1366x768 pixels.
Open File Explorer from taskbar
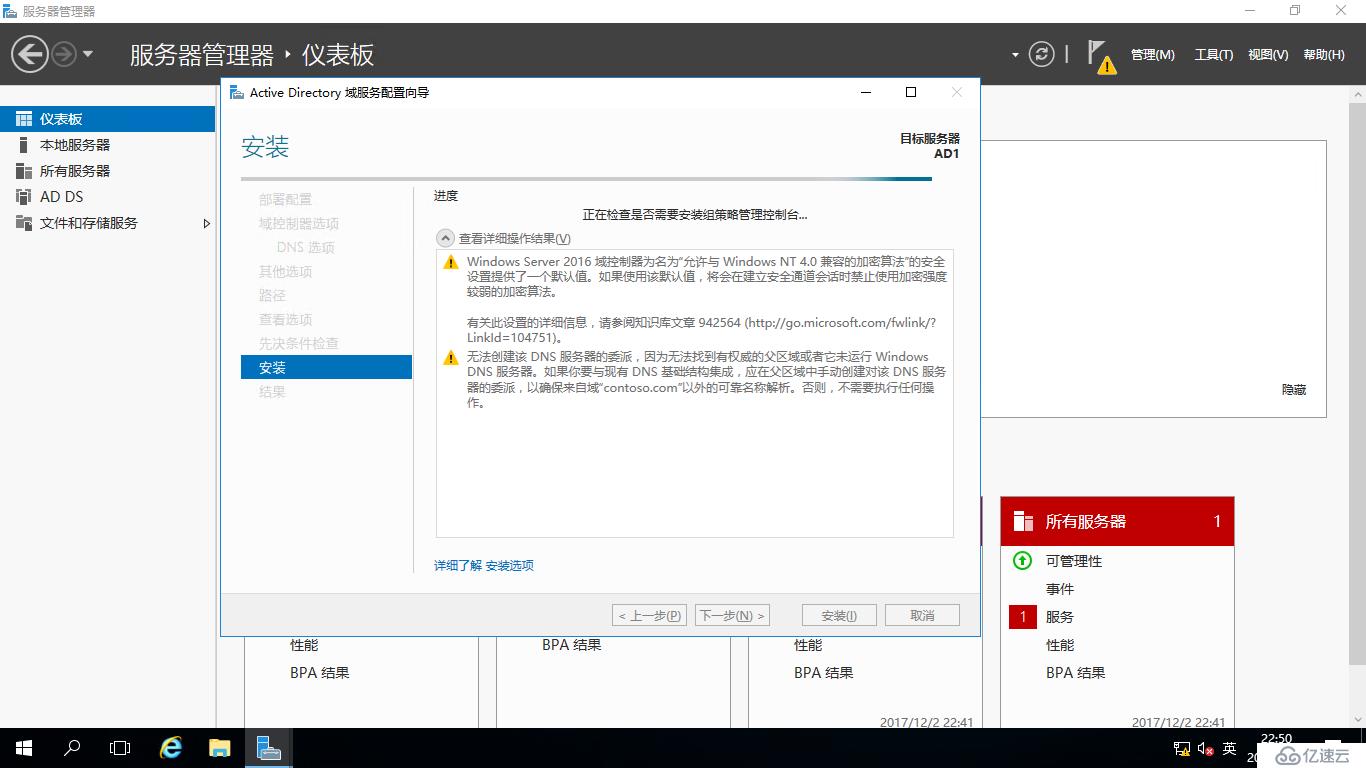tap(219, 748)
